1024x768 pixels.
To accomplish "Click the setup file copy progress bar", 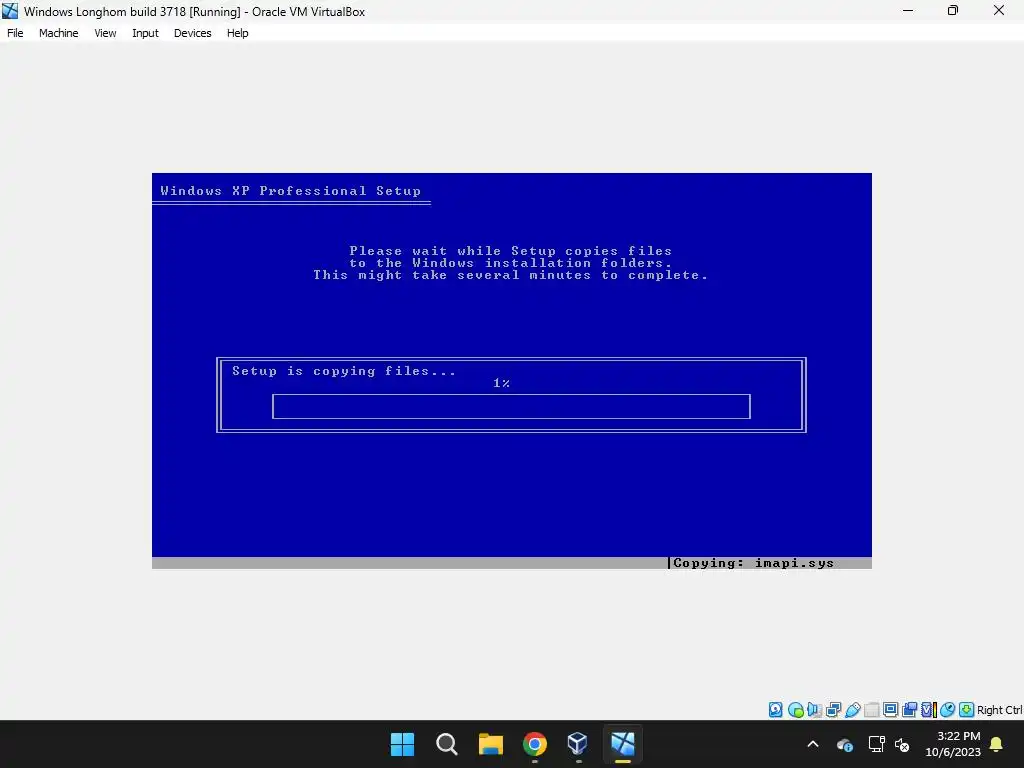I will click(x=511, y=406).
